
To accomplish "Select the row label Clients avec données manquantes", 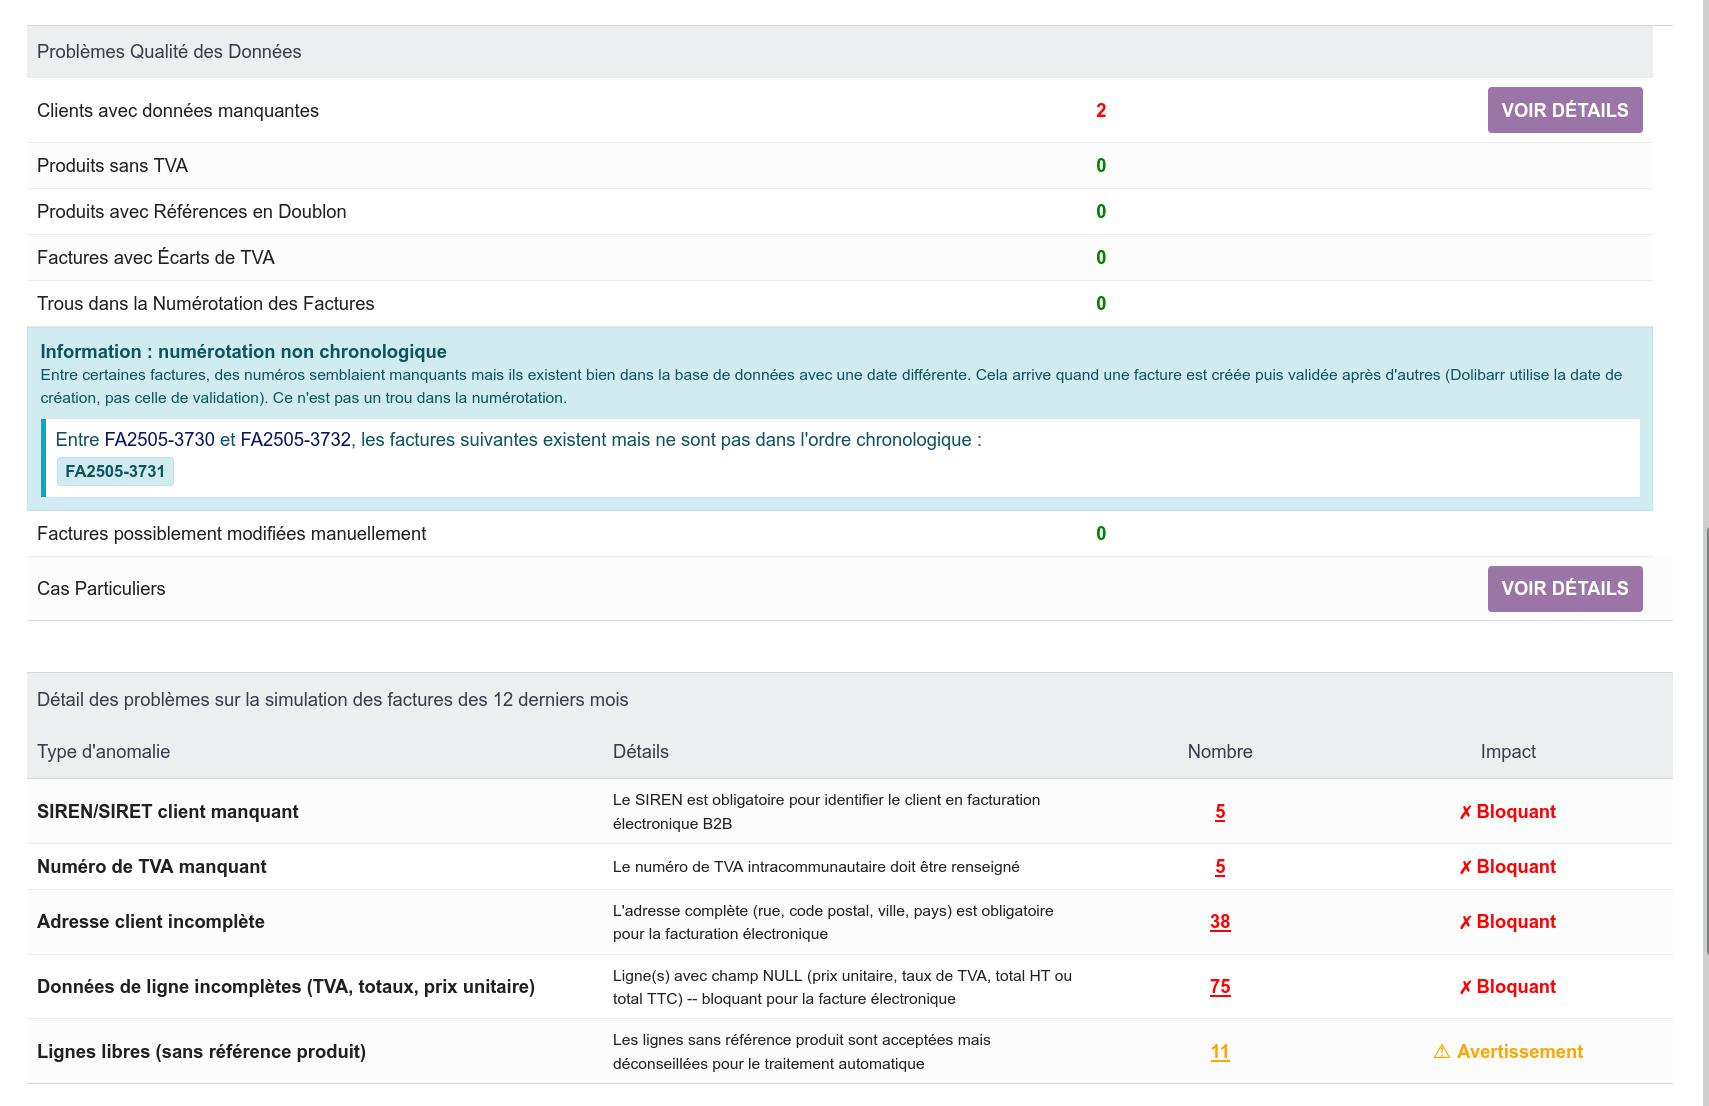I will [x=178, y=111].
